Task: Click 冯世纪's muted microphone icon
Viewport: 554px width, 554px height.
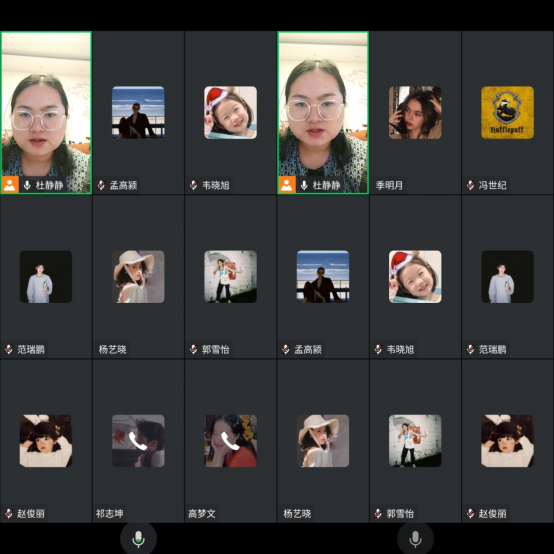Action: click(470, 185)
